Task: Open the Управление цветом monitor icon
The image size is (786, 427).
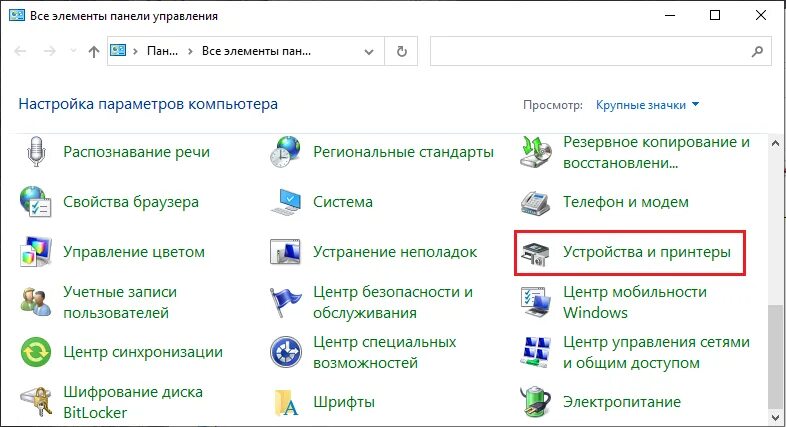Action: tap(36, 252)
